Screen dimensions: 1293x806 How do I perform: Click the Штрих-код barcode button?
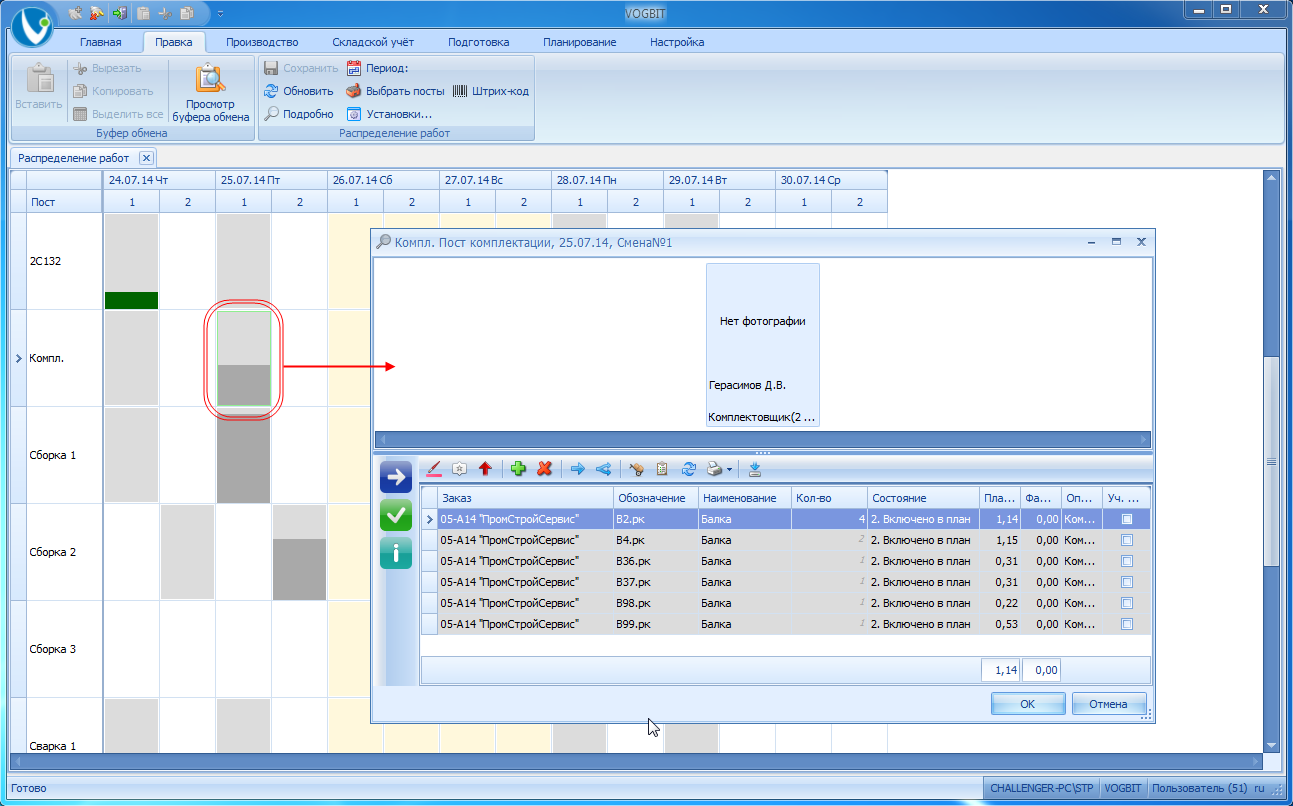(x=490, y=91)
